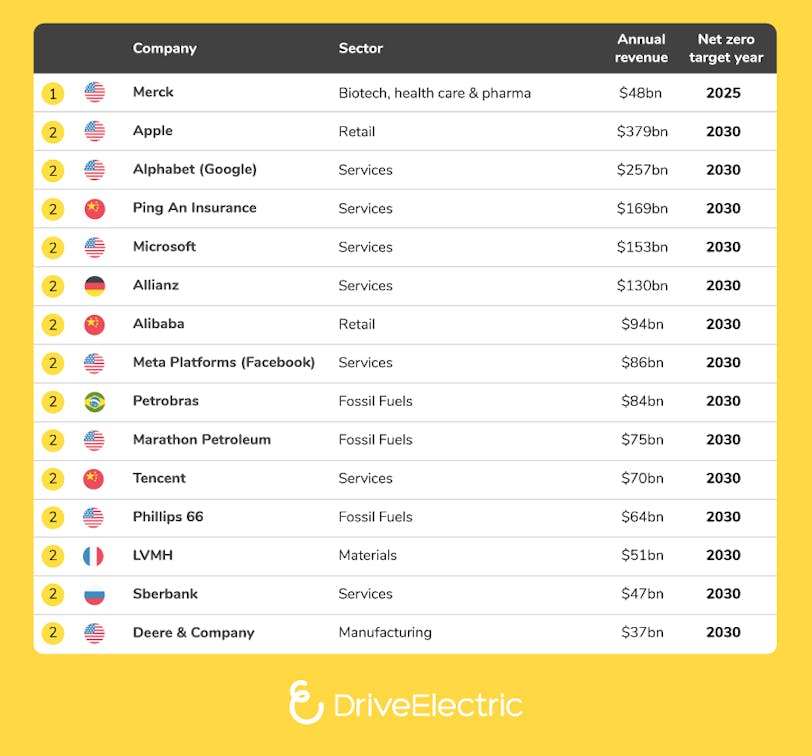The width and height of the screenshot is (812, 756).
Task: Click the rank 1 badge for Merck
Action: pyautogui.click(x=53, y=94)
